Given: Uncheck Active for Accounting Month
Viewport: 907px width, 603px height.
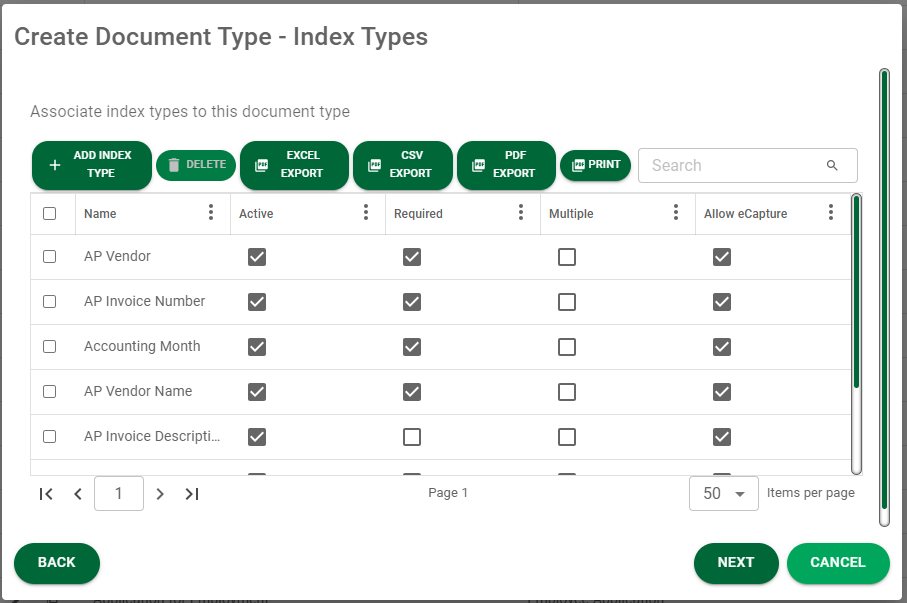Looking at the screenshot, I should point(257,347).
